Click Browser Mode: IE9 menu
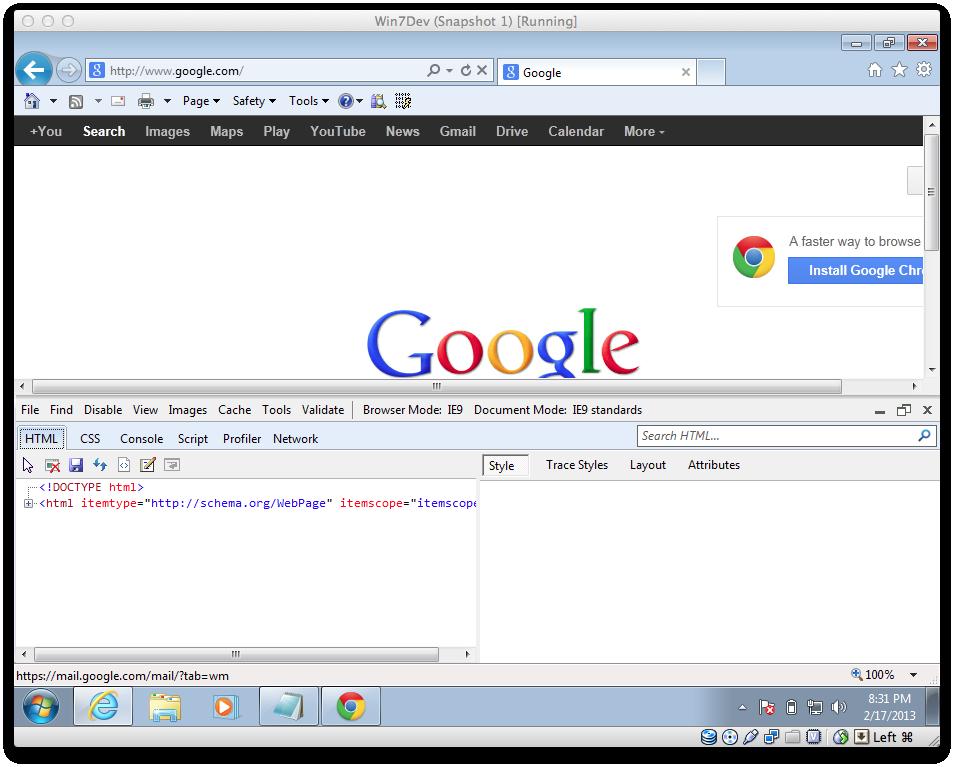This screenshot has height=767, width=954. click(x=413, y=410)
